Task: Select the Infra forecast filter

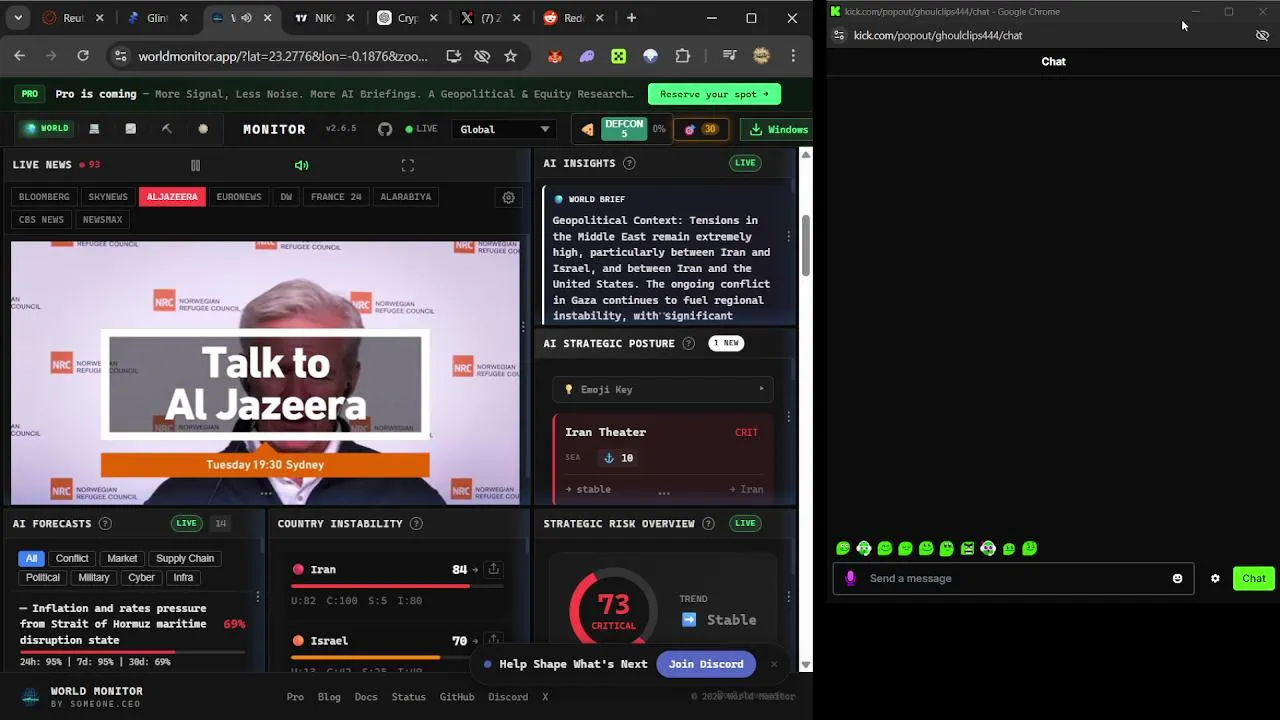Action: click(x=183, y=578)
